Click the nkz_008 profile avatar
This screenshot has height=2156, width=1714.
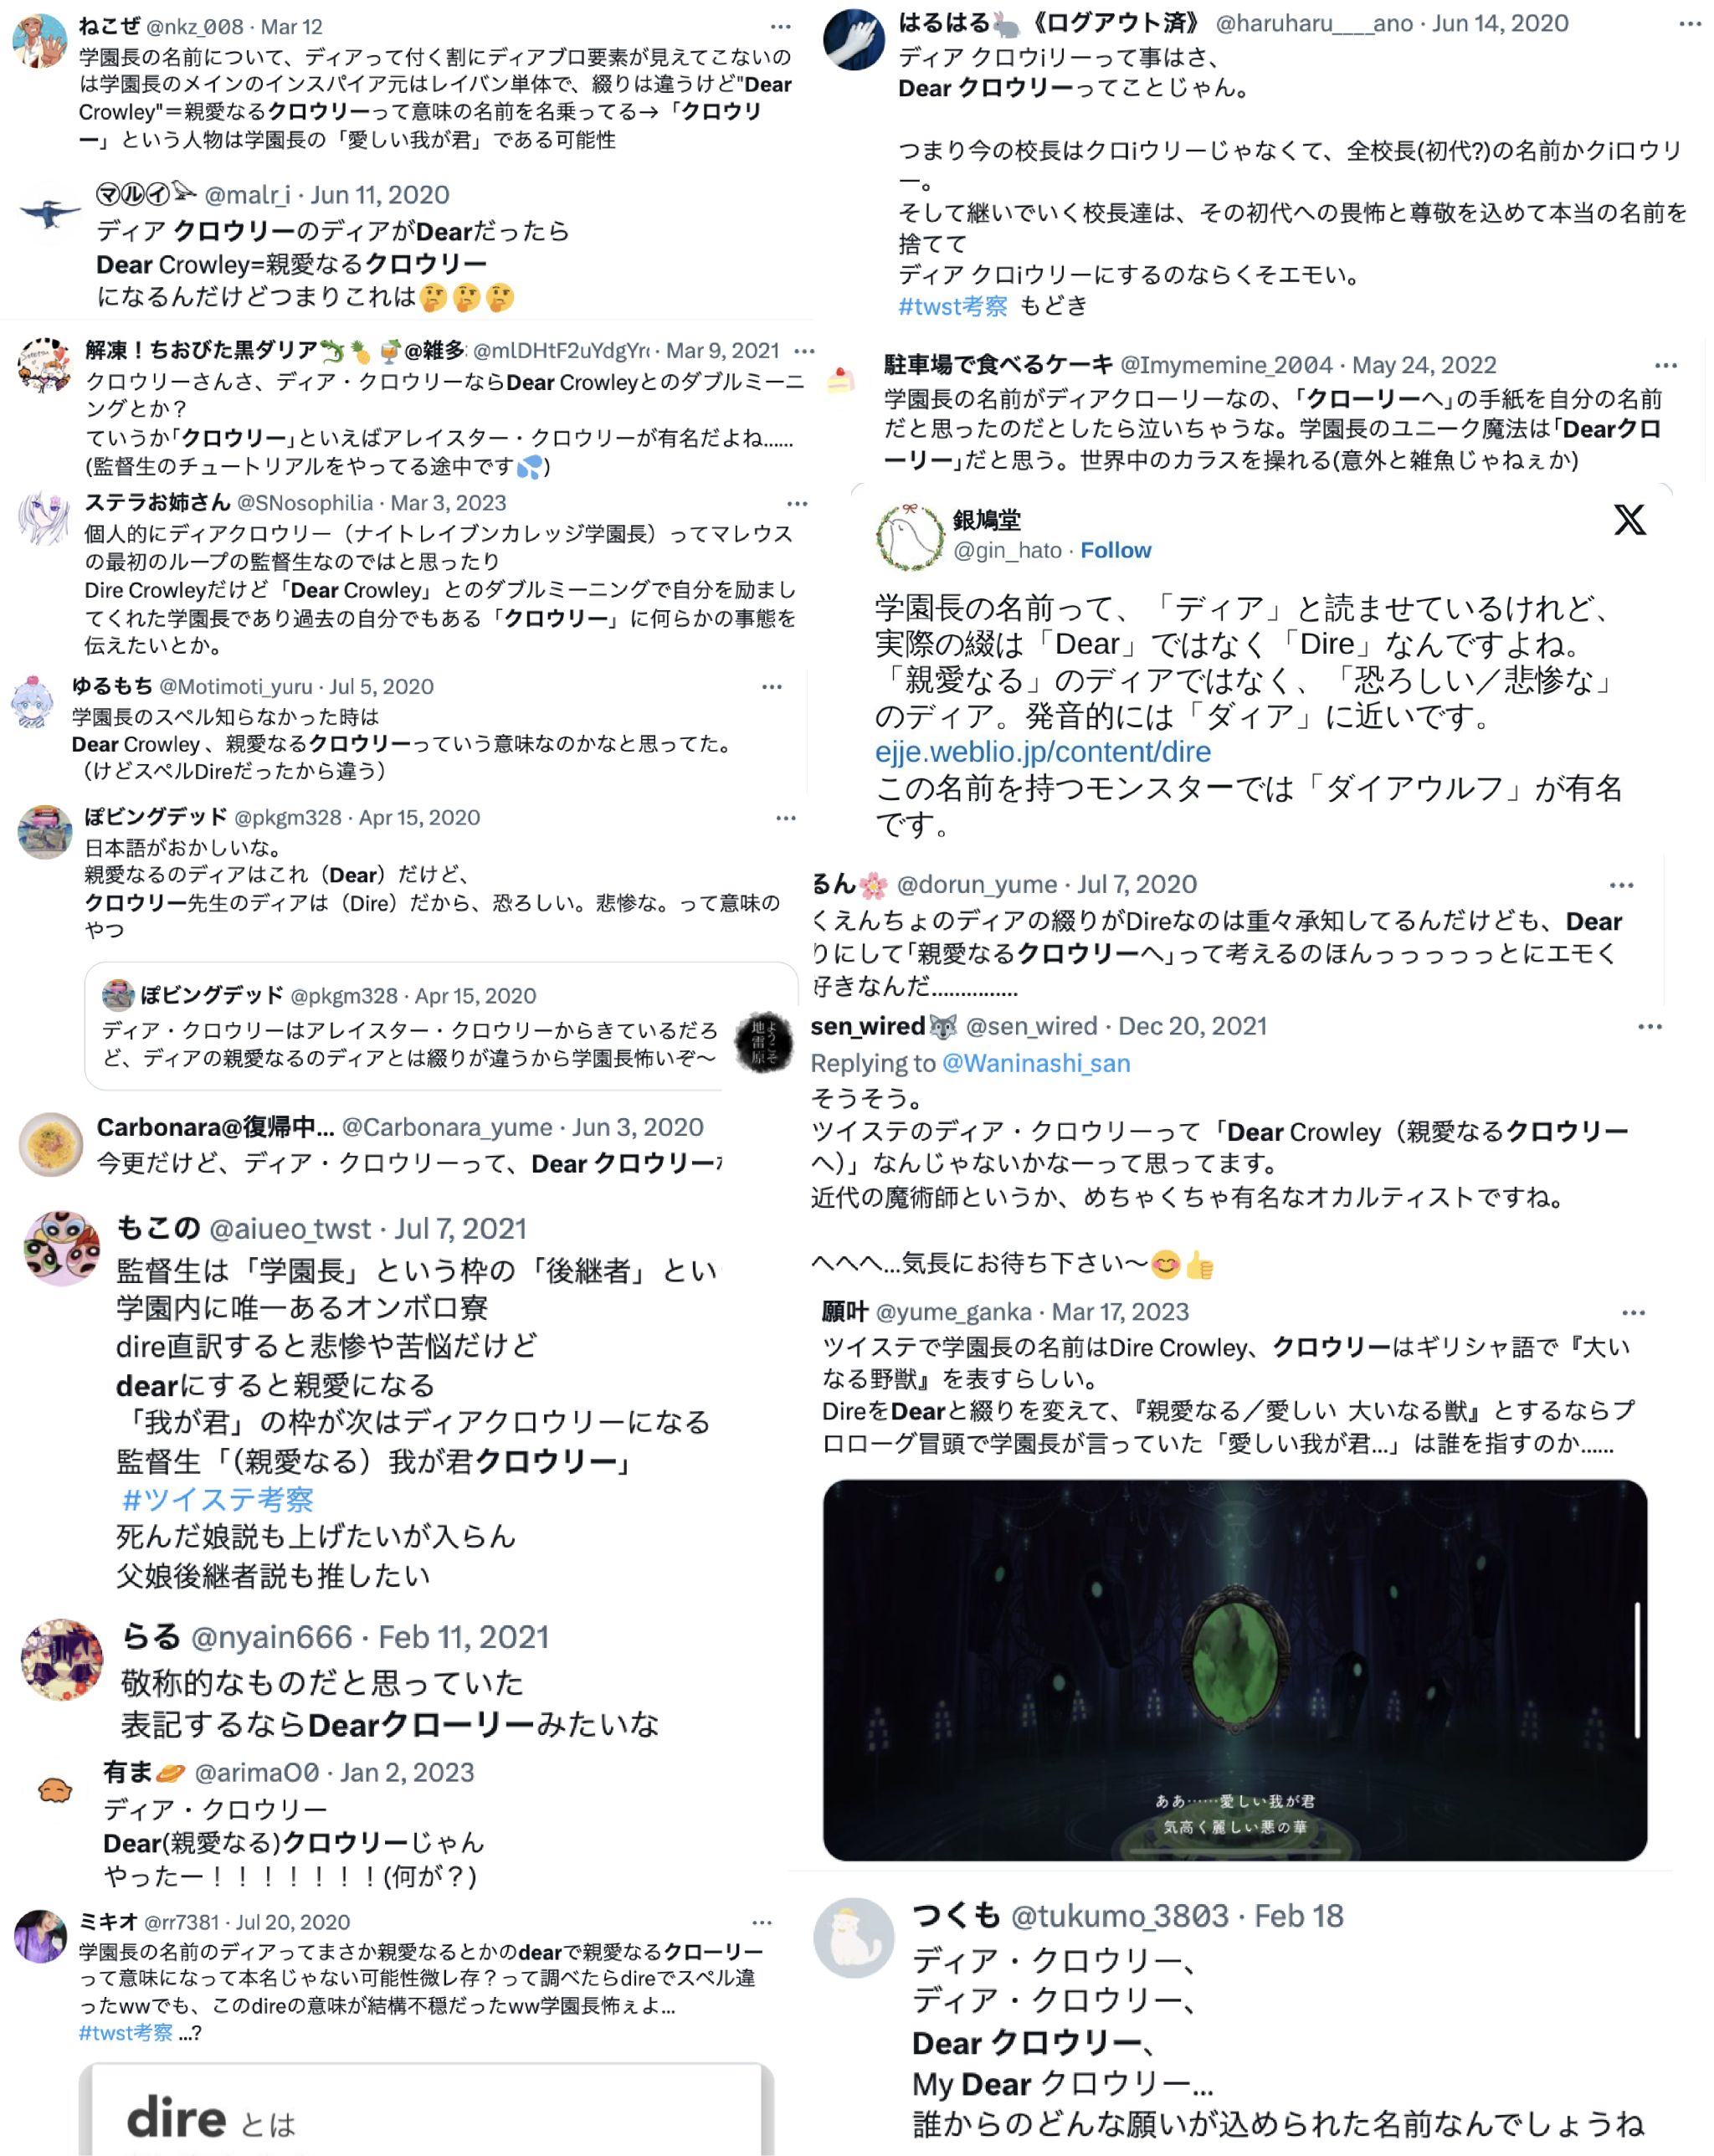[39, 41]
